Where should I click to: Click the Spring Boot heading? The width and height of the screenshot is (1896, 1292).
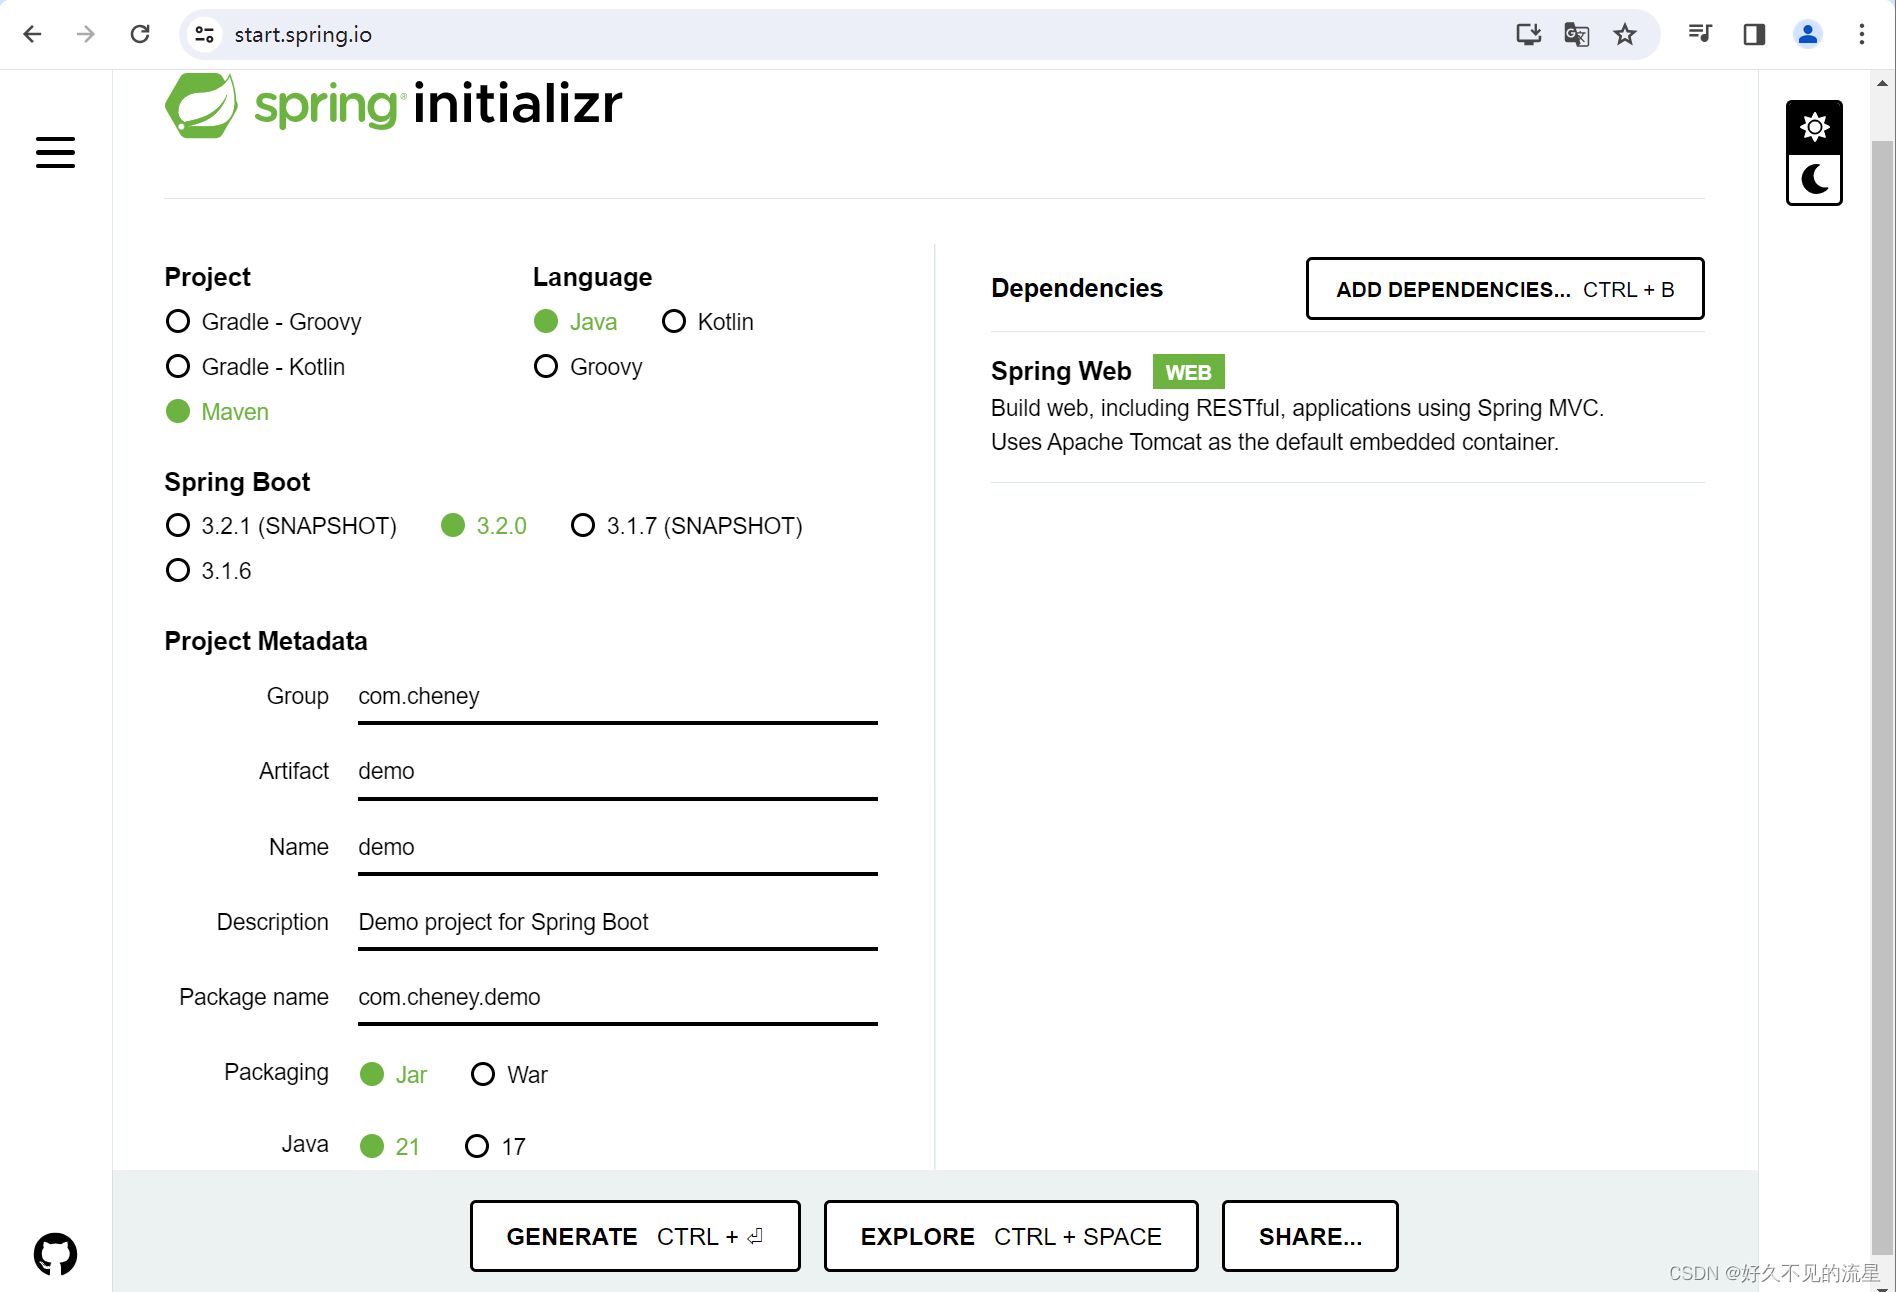(x=237, y=482)
